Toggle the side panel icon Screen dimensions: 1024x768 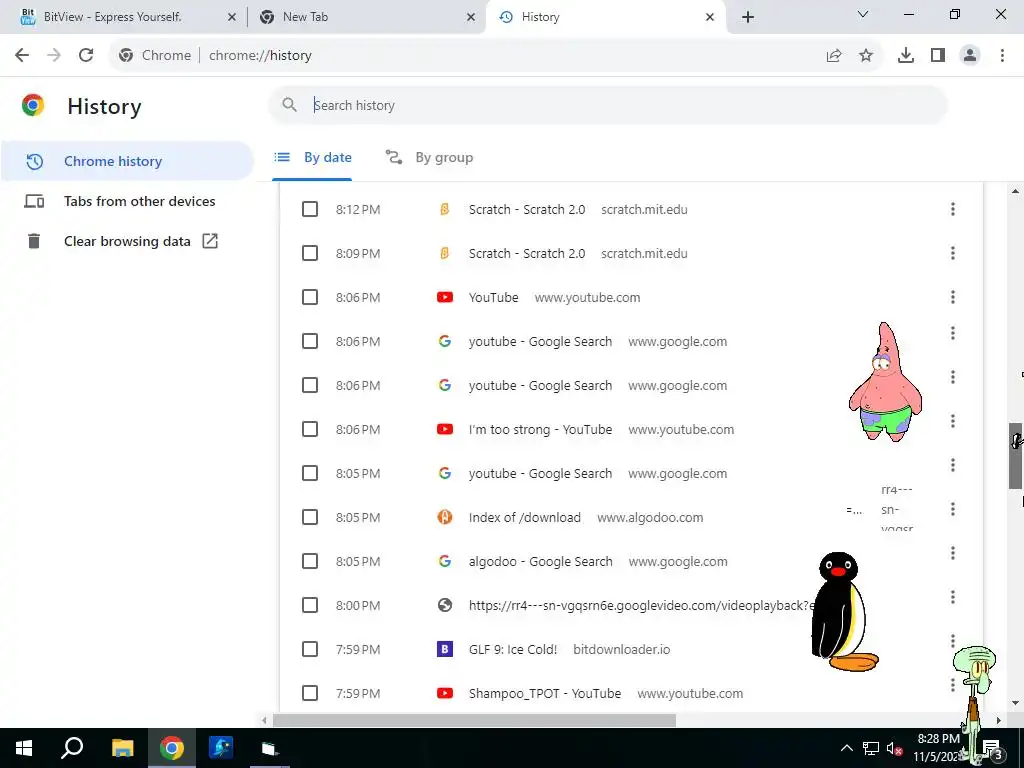(938, 56)
